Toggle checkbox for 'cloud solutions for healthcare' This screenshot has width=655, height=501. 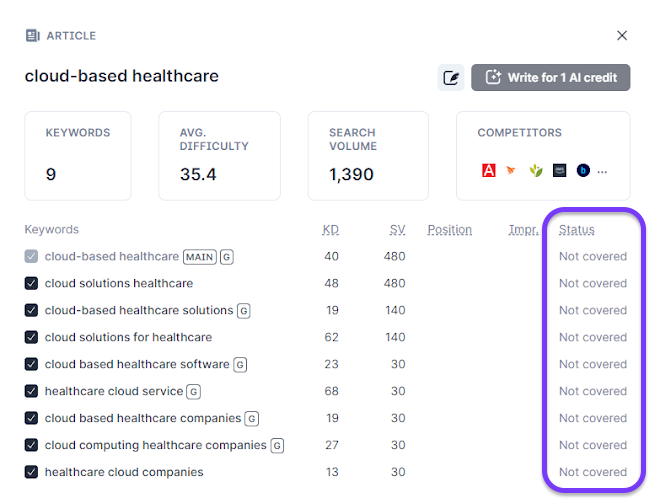click(31, 337)
